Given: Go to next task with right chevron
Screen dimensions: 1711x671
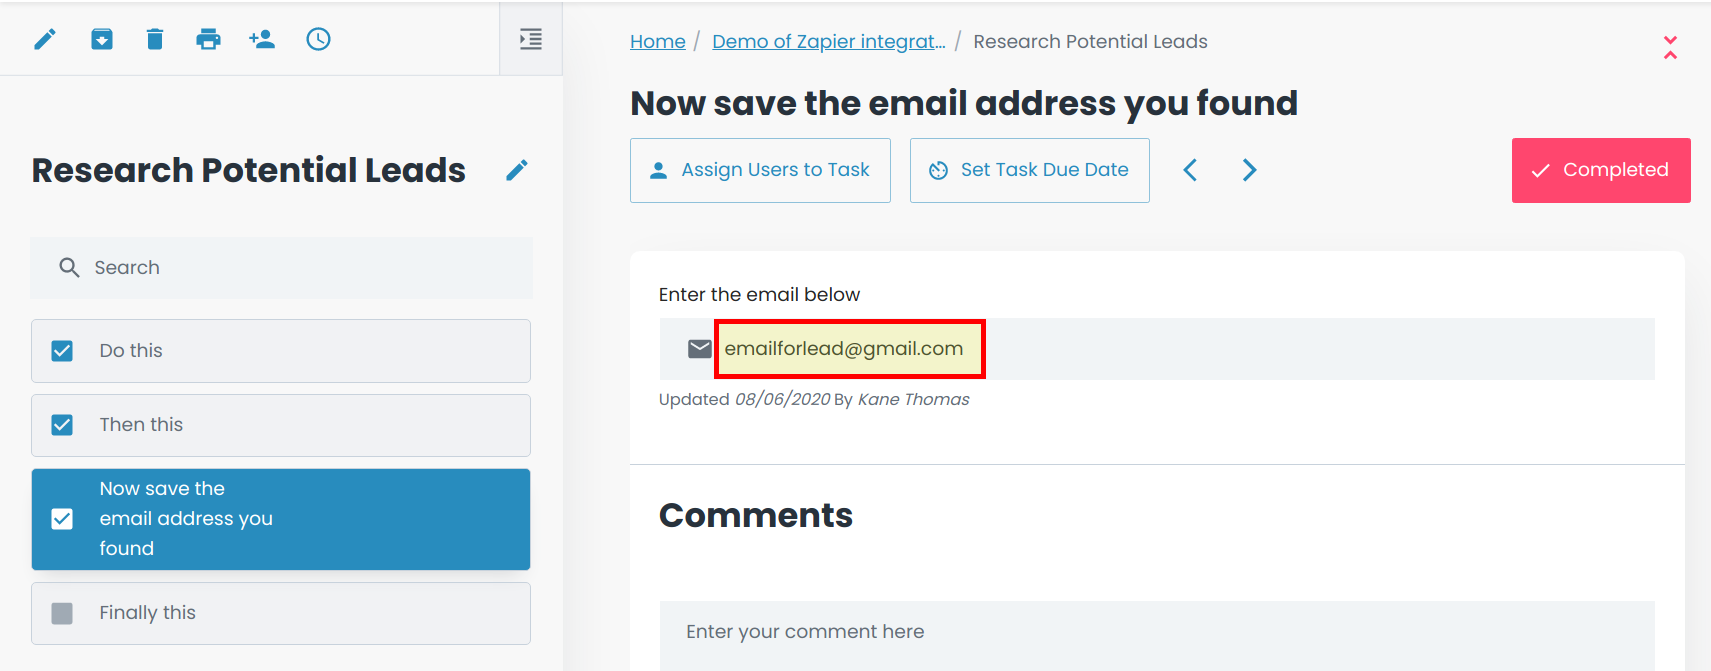Looking at the screenshot, I should (x=1249, y=170).
